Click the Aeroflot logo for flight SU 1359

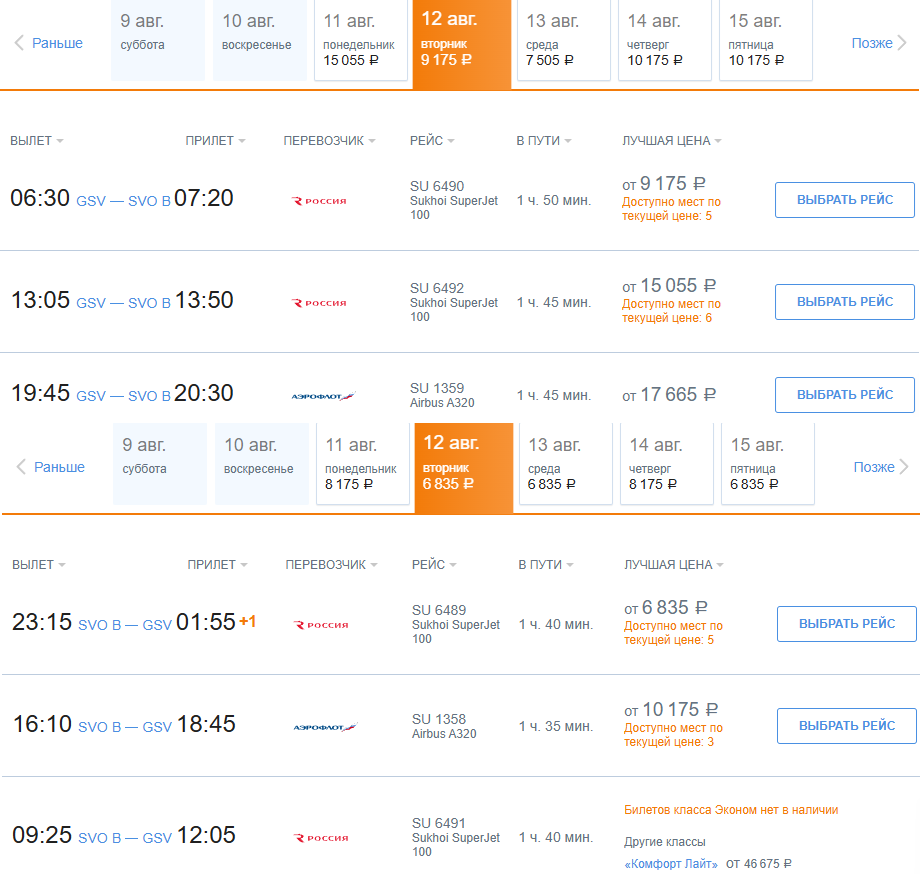click(323, 397)
